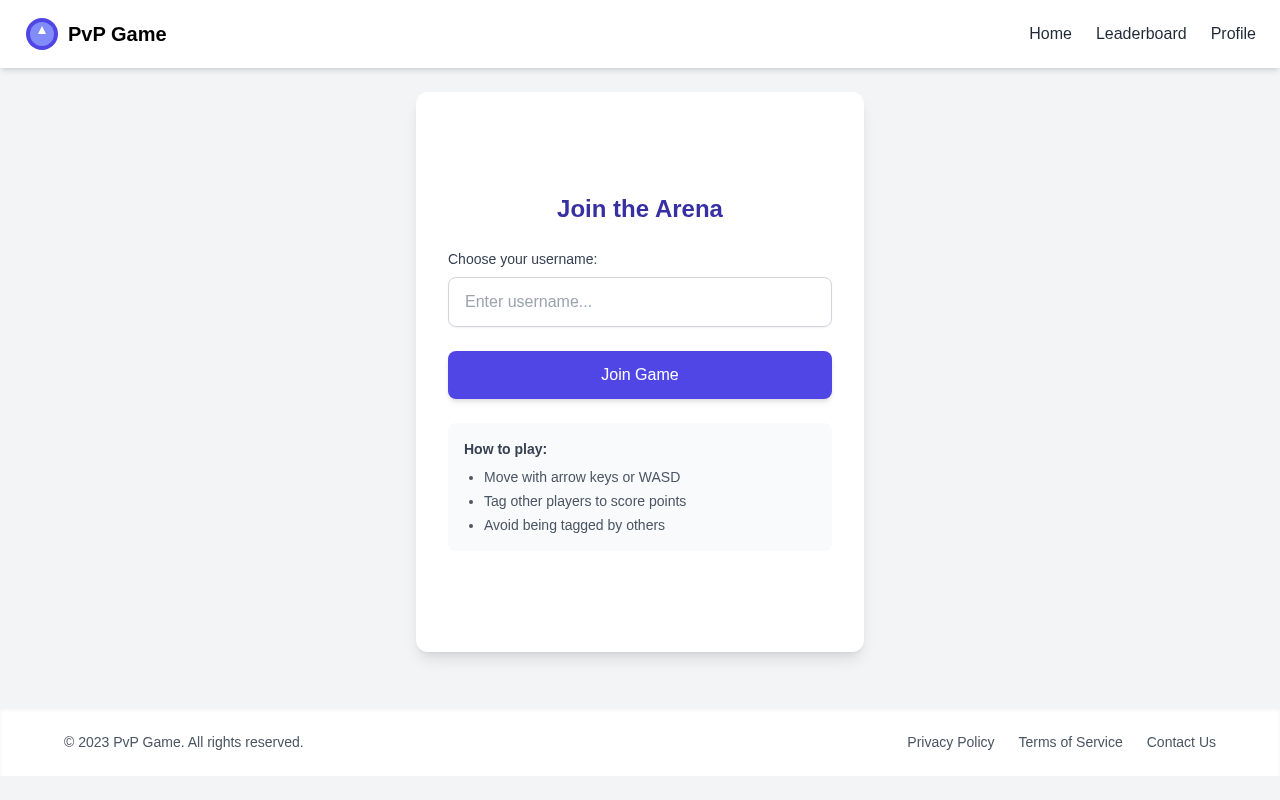Click the tagging players instruction line

[585, 501]
